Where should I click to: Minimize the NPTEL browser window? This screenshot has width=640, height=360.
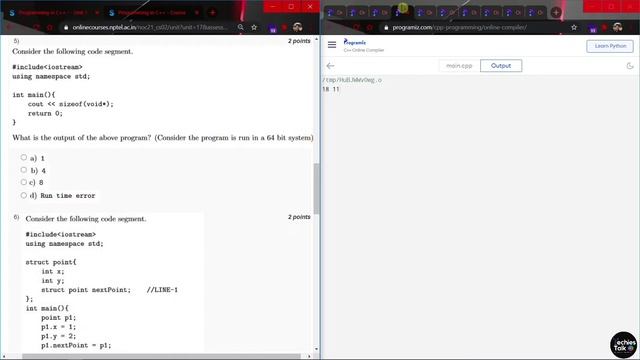(x=273, y=7)
